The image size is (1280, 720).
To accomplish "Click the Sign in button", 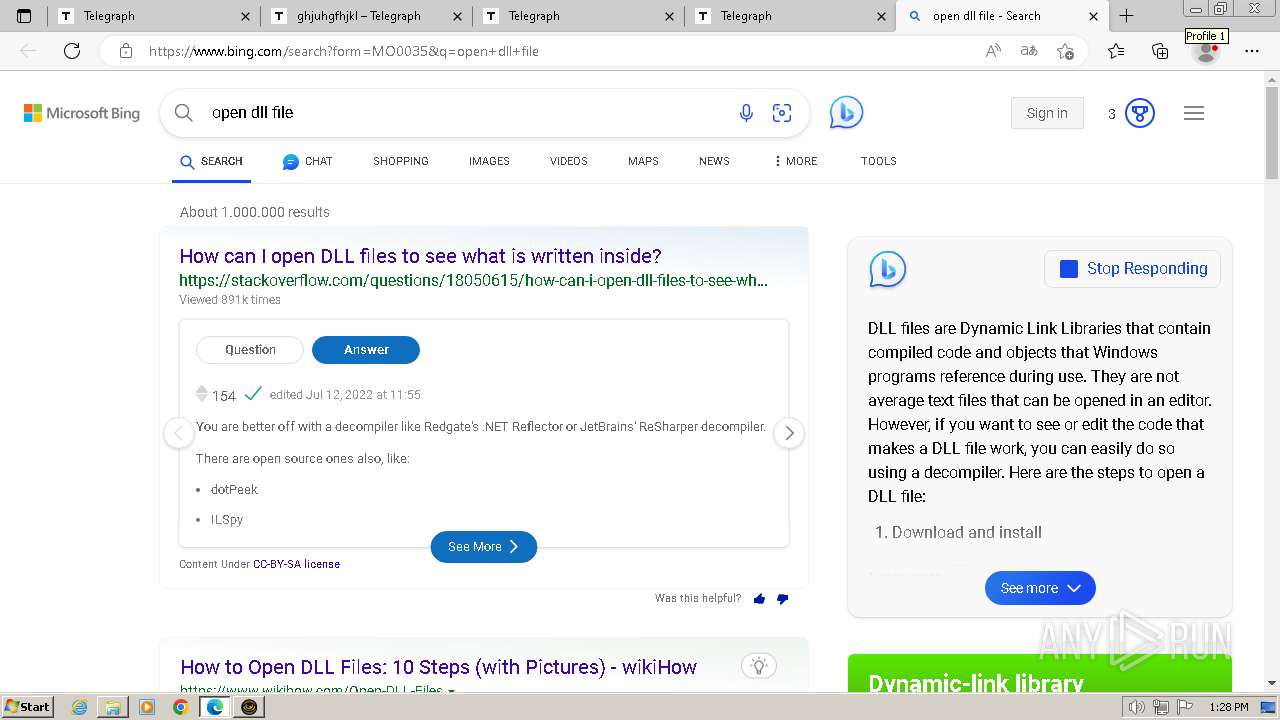I will [1047, 113].
